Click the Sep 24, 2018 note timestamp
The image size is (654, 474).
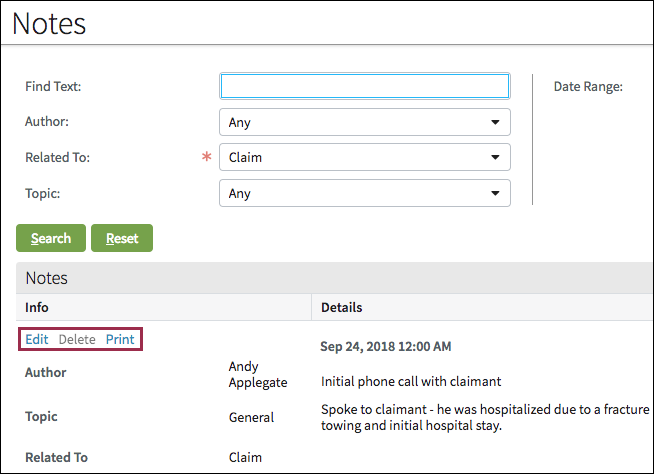click(385, 347)
